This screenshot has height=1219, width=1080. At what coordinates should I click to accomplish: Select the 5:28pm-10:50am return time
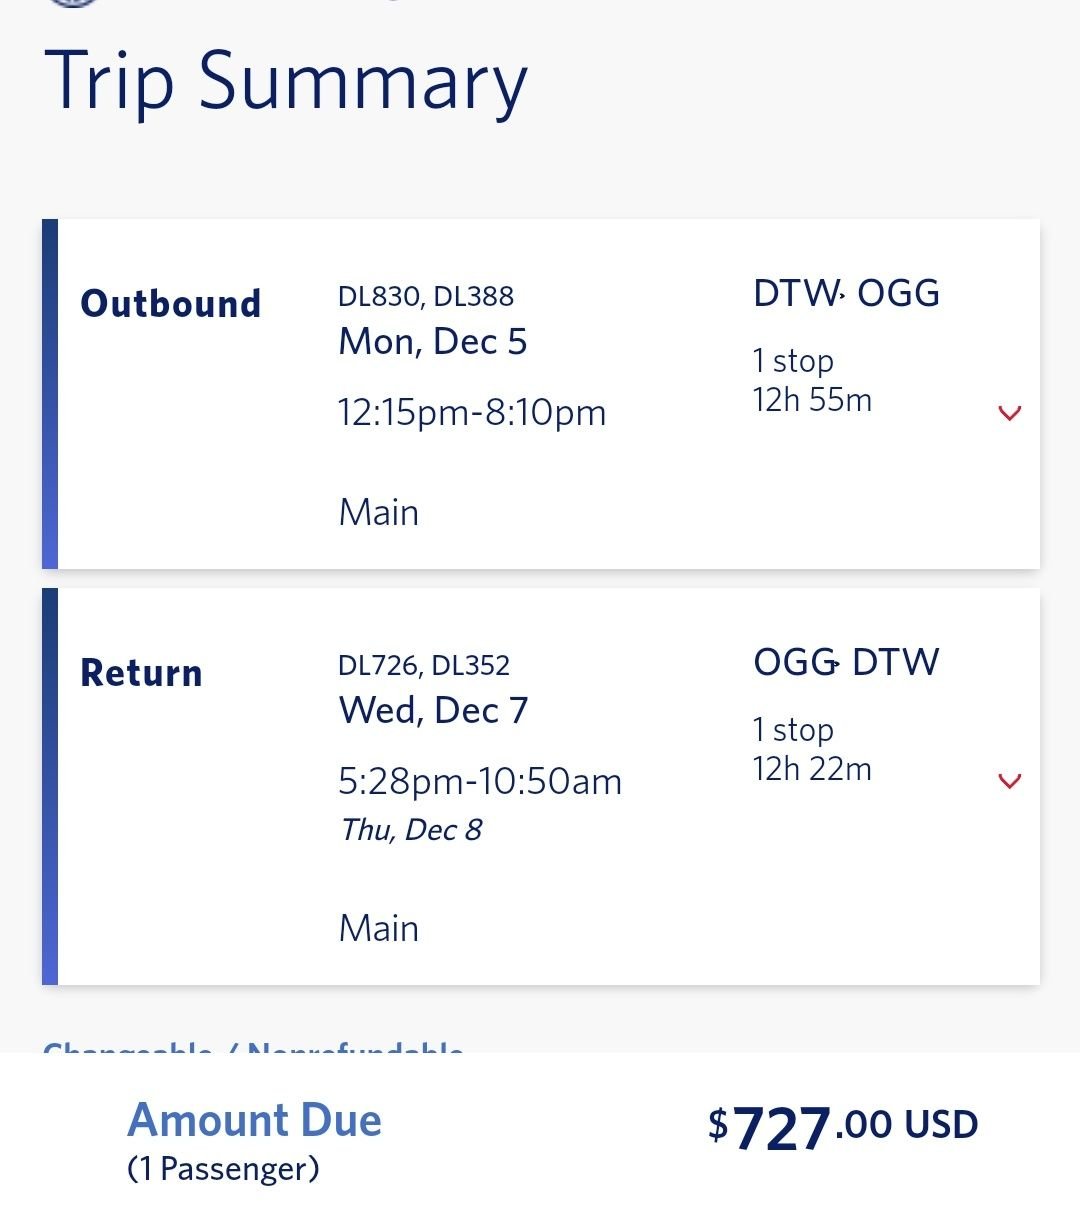pyautogui.click(x=480, y=782)
